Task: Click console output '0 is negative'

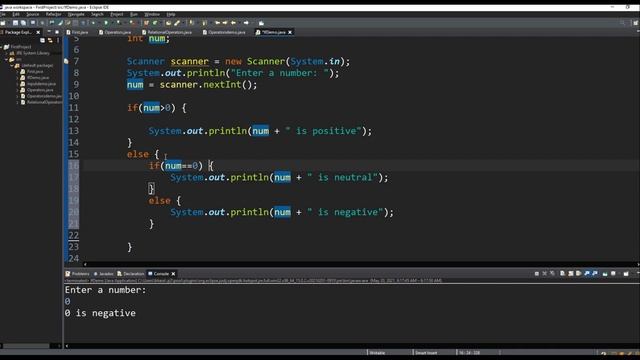Action: (100, 313)
